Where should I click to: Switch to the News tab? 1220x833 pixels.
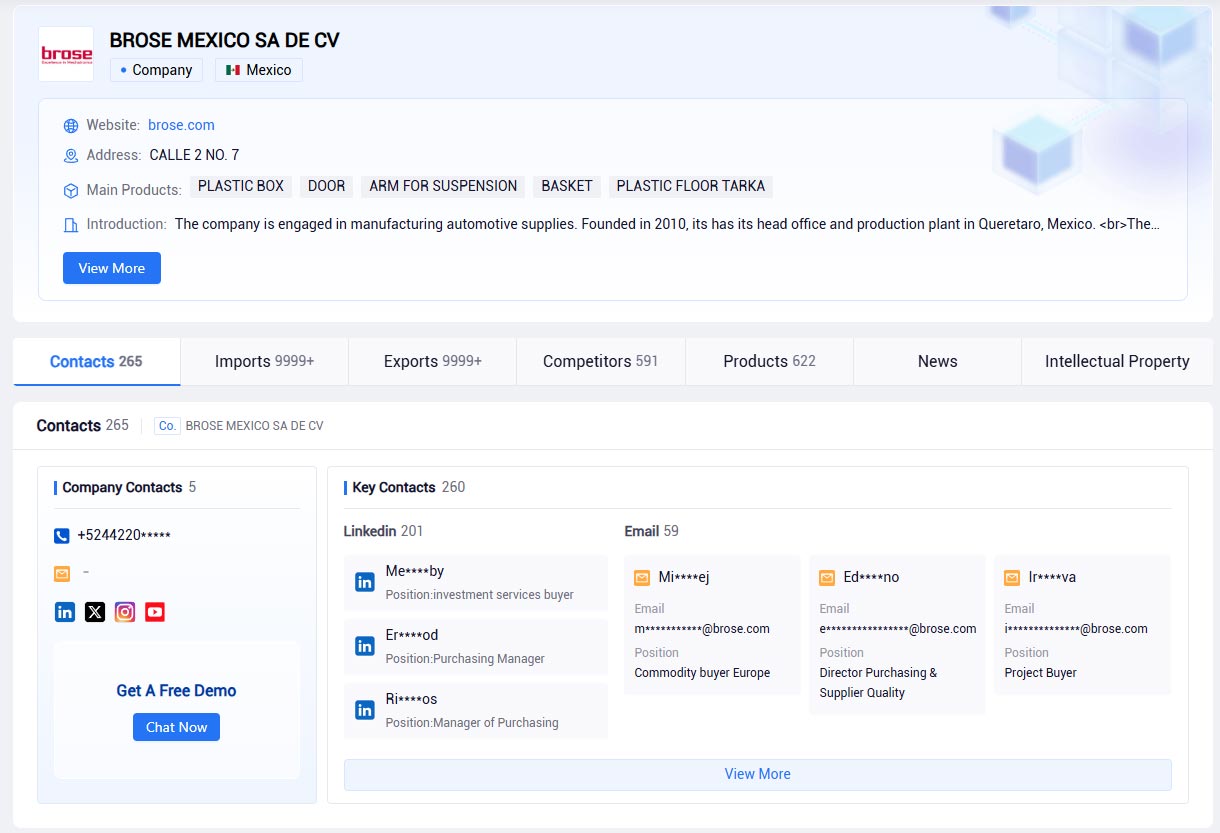coord(938,361)
